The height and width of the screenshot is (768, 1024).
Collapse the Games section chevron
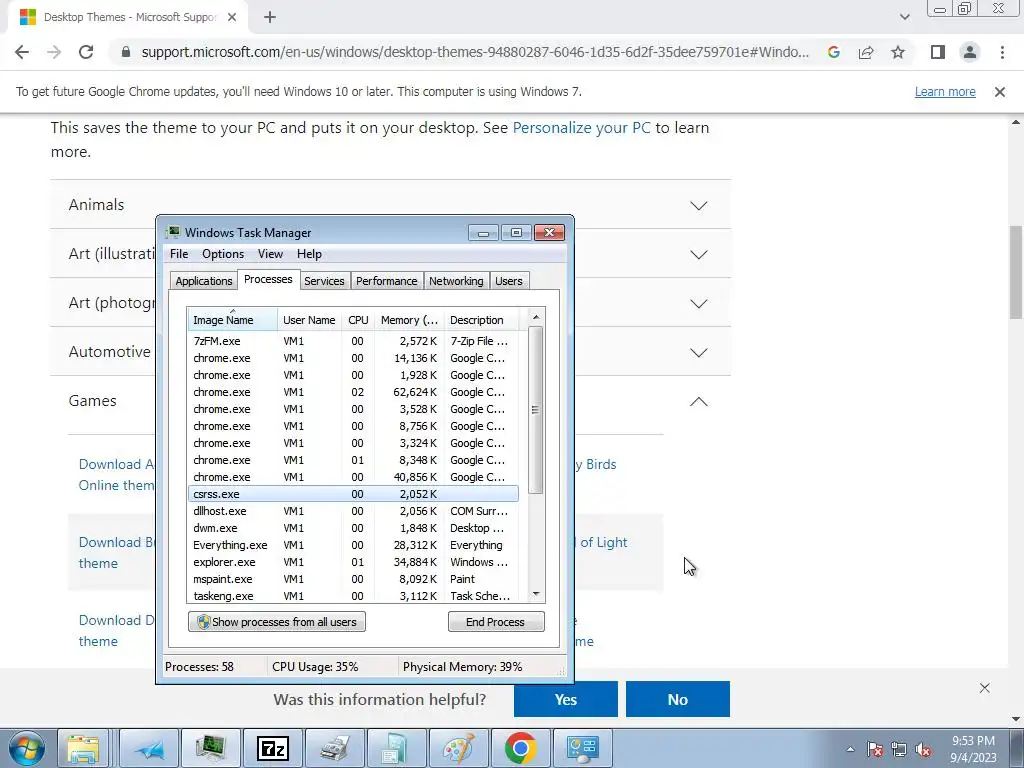[x=699, y=402]
